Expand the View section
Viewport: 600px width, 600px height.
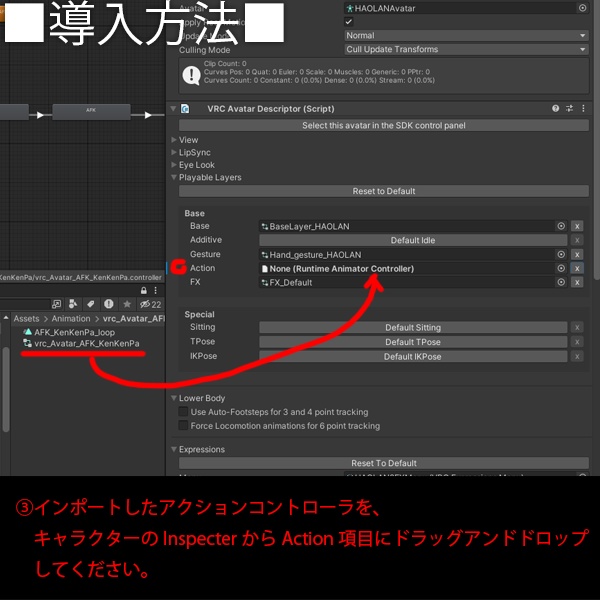[174, 140]
